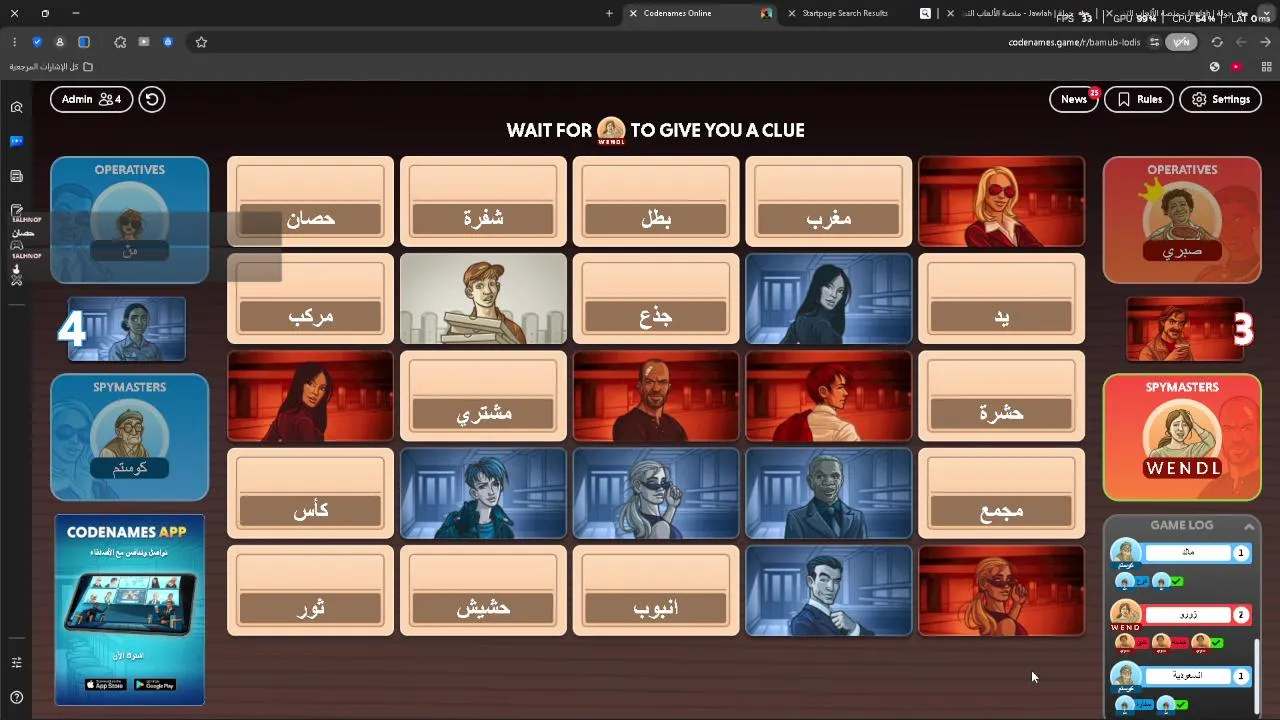Open the Rules page

1139,99
